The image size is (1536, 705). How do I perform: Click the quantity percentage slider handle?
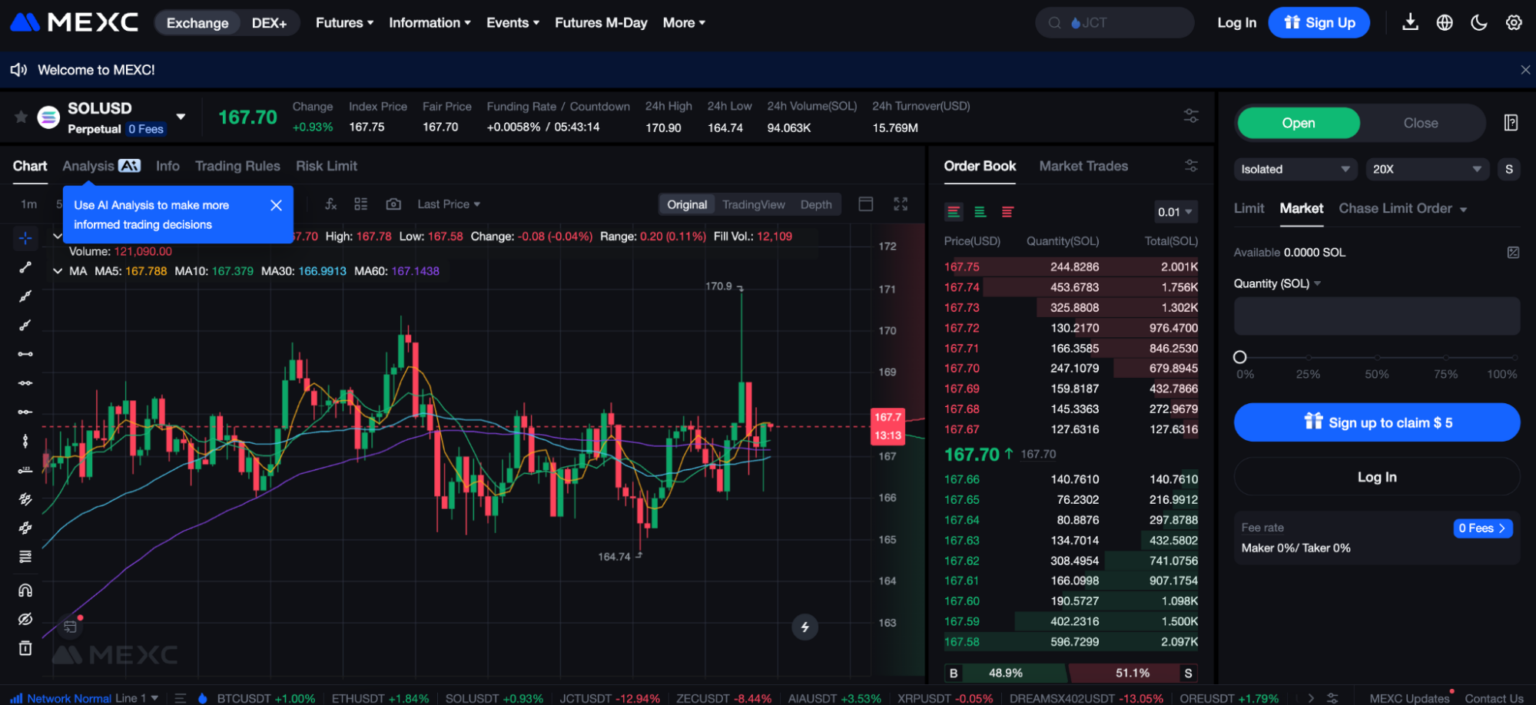click(1240, 357)
